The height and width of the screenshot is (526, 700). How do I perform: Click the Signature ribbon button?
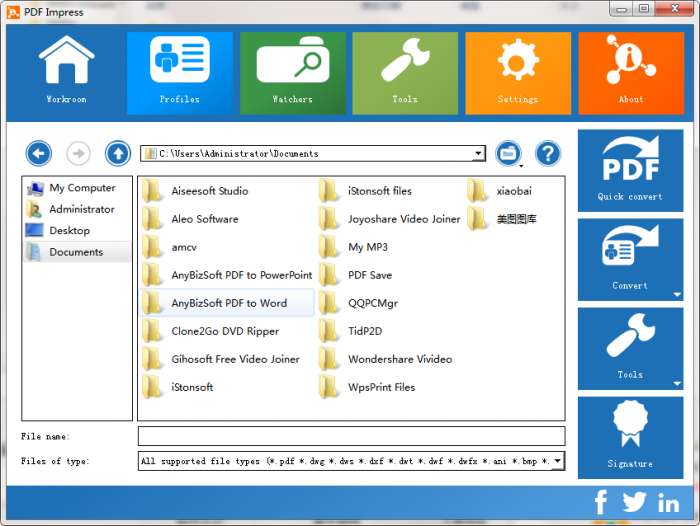630,438
